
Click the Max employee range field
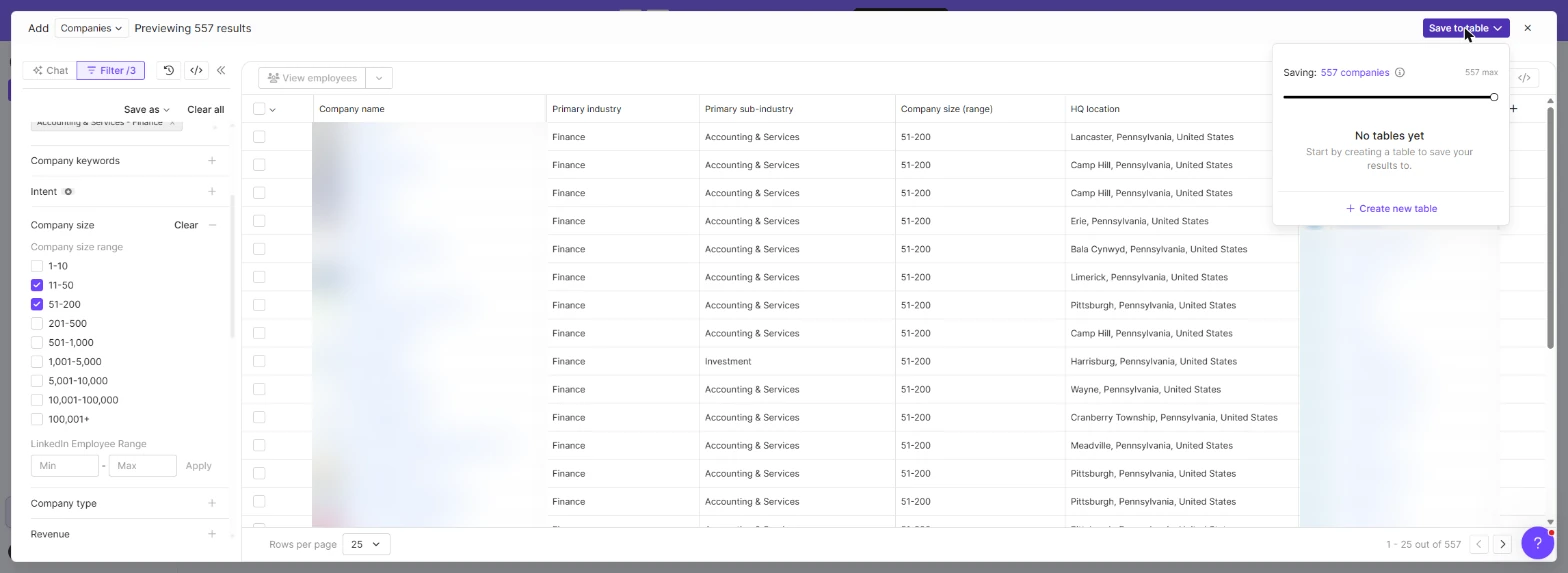click(x=142, y=465)
